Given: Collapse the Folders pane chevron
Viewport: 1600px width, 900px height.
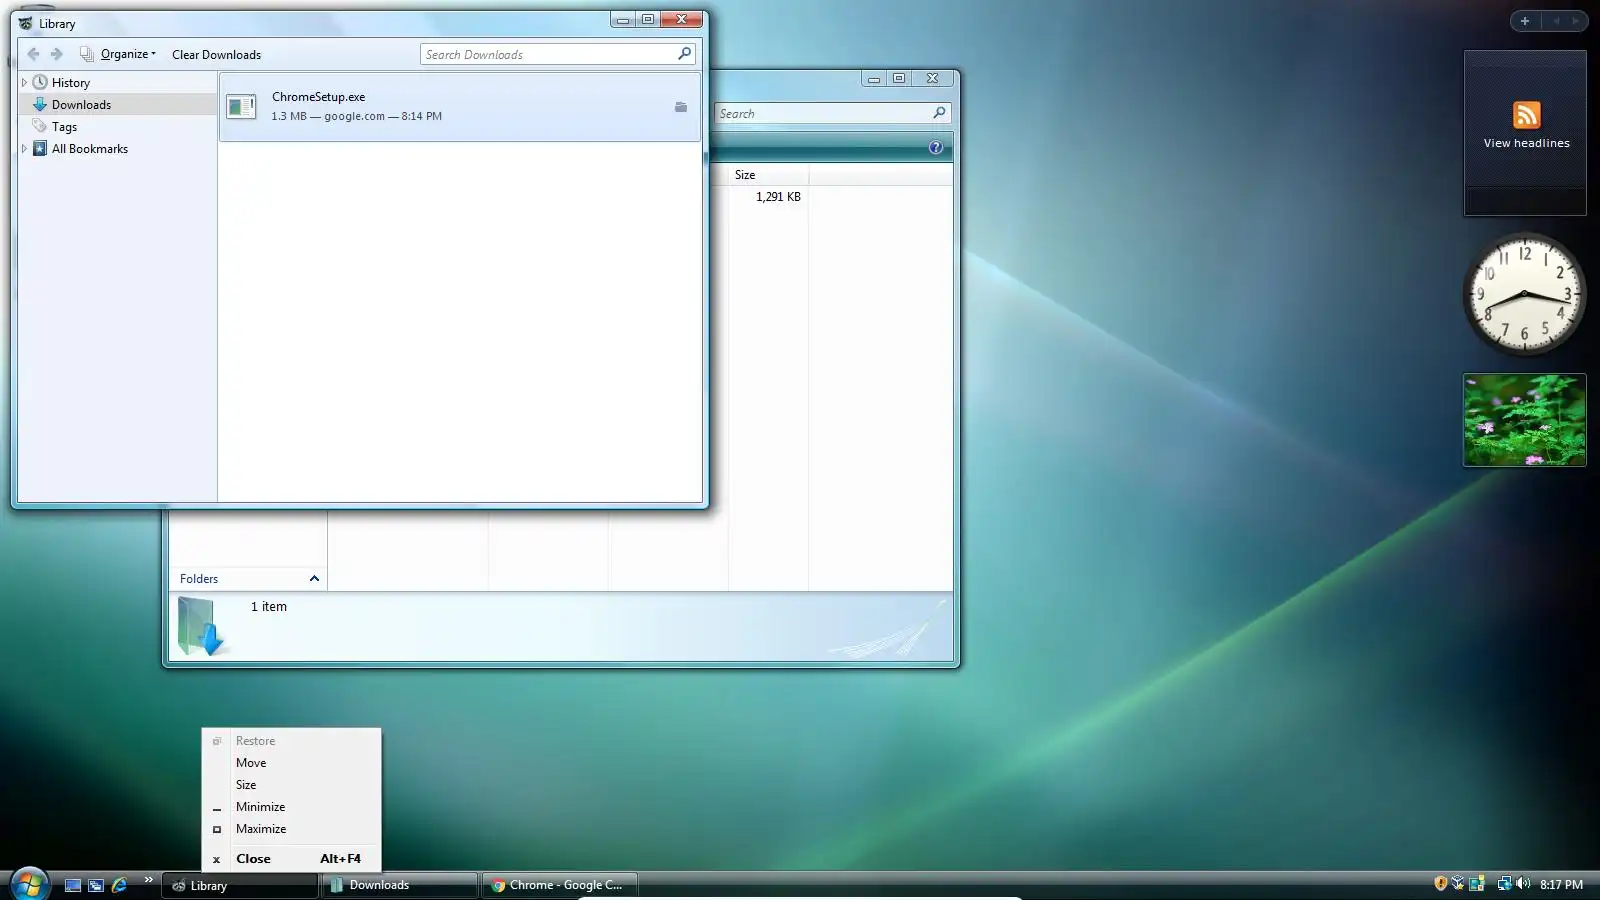Looking at the screenshot, I should click(314, 579).
